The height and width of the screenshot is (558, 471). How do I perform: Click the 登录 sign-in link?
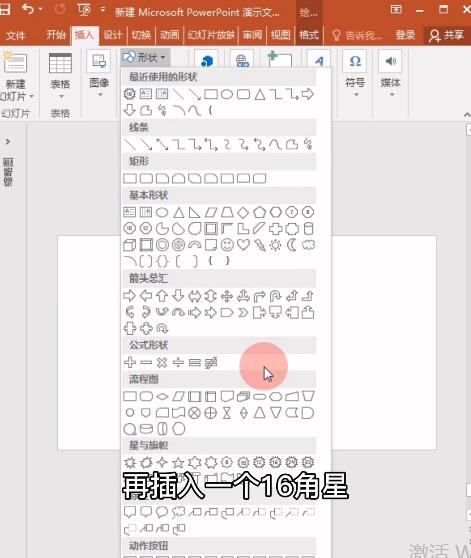click(405, 35)
